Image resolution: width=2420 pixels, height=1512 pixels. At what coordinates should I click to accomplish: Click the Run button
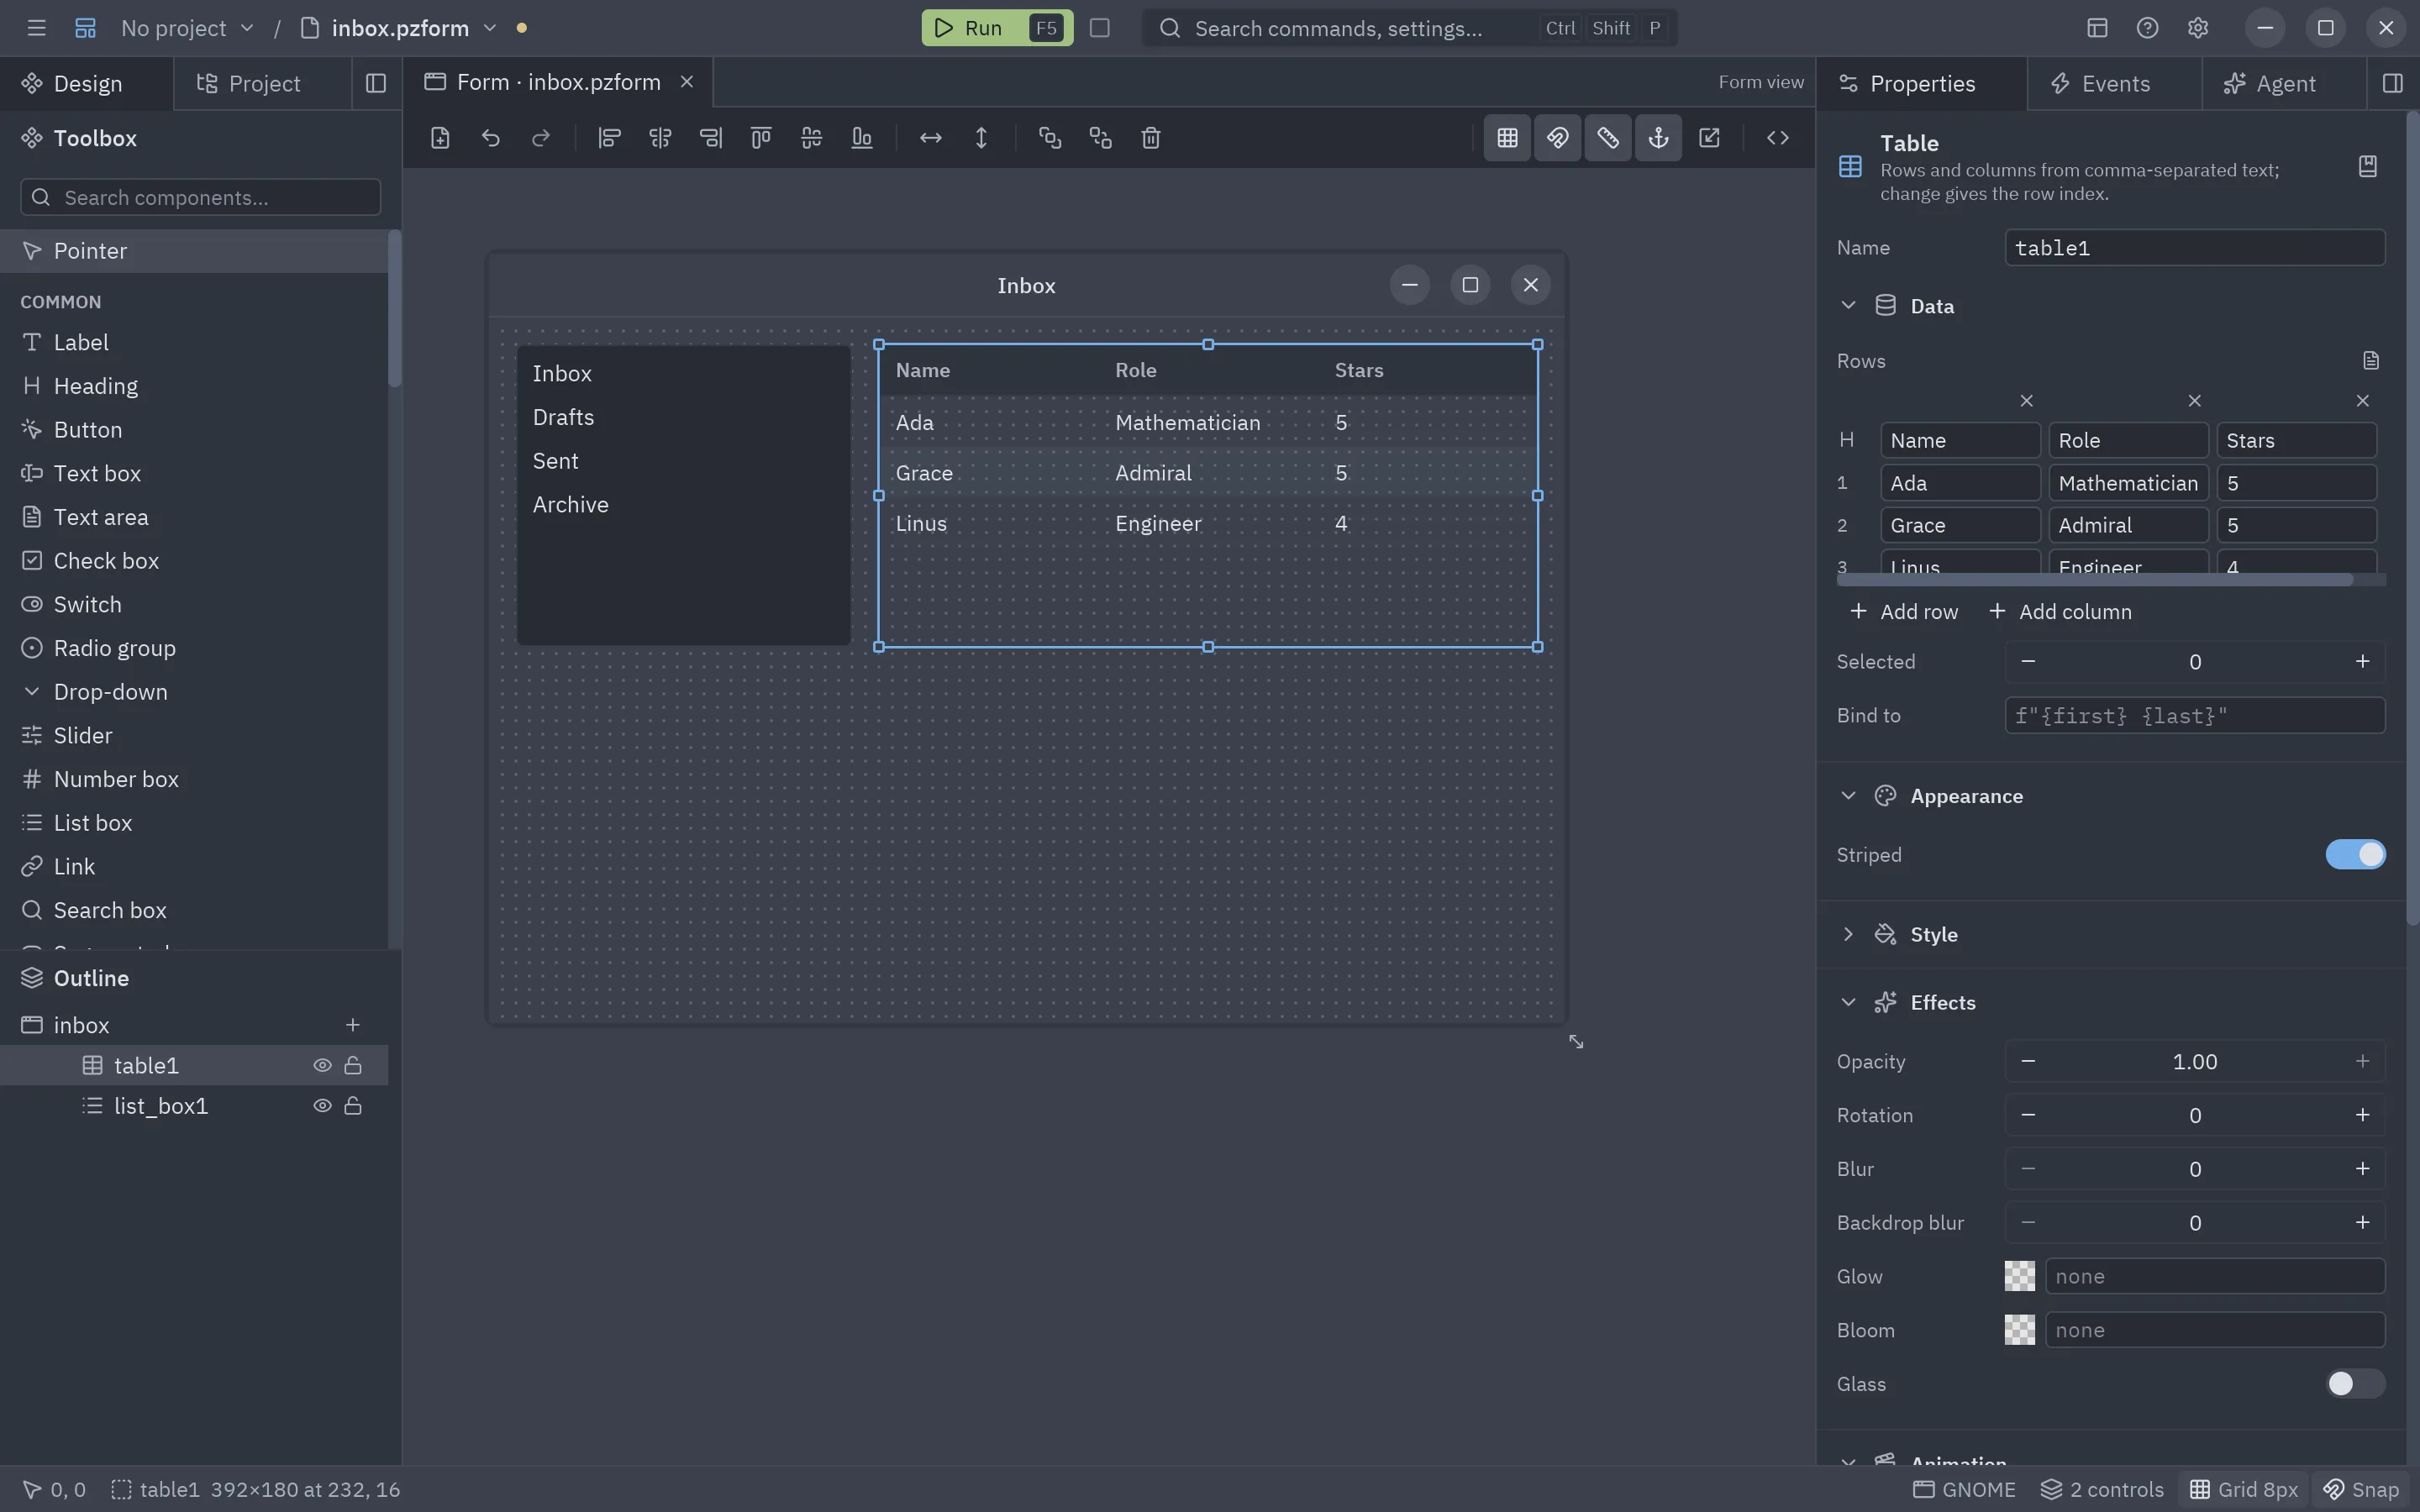(997, 28)
